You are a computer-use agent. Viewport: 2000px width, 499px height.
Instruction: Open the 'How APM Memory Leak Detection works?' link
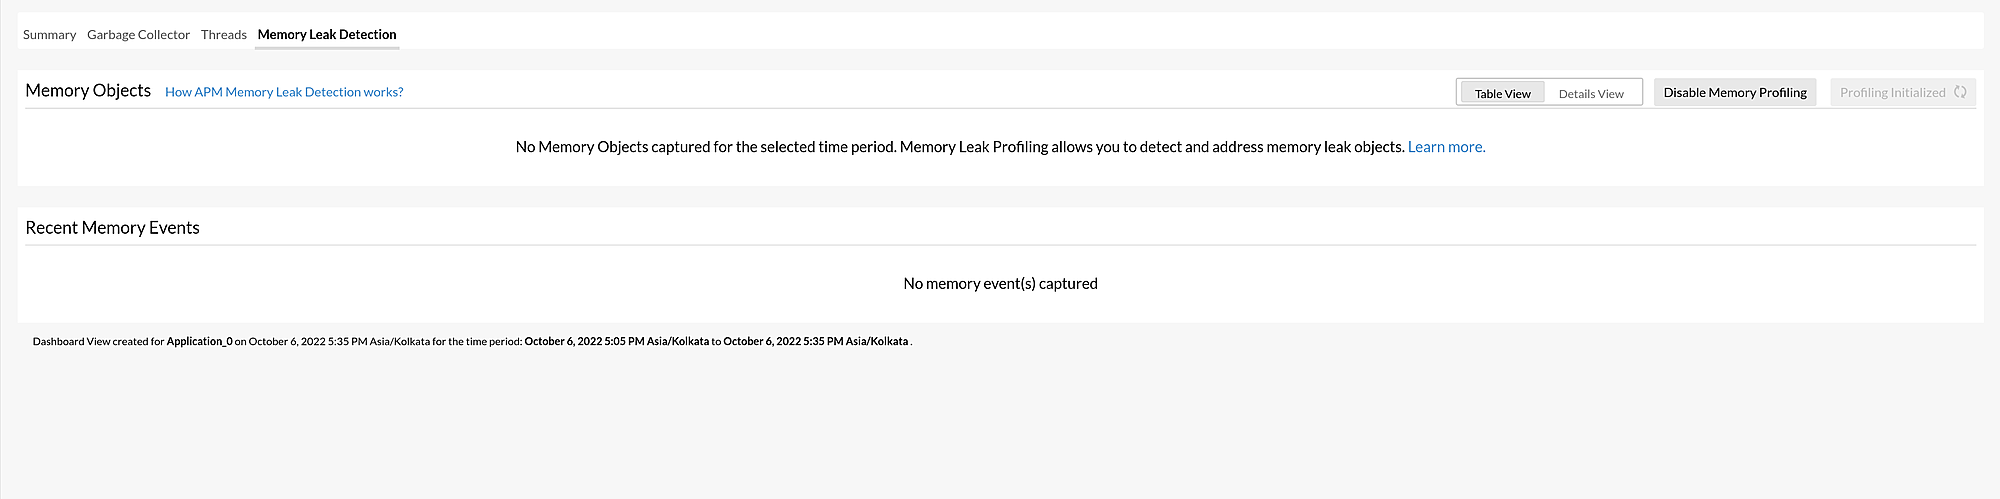(x=284, y=92)
